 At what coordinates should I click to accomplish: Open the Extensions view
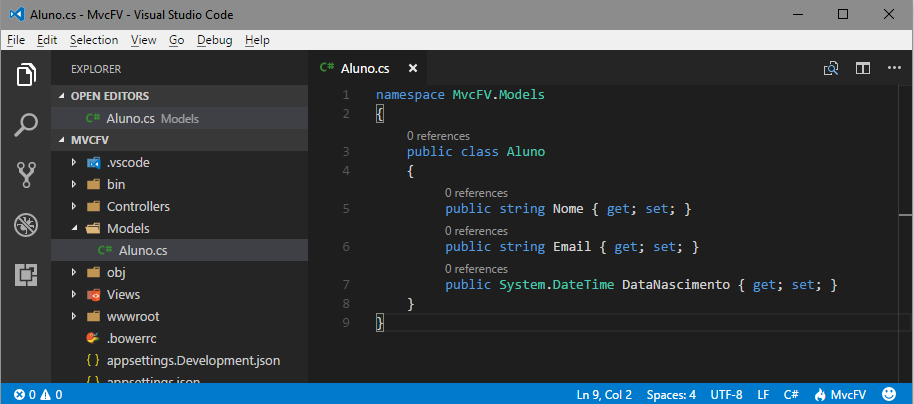pyautogui.click(x=26, y=275)
